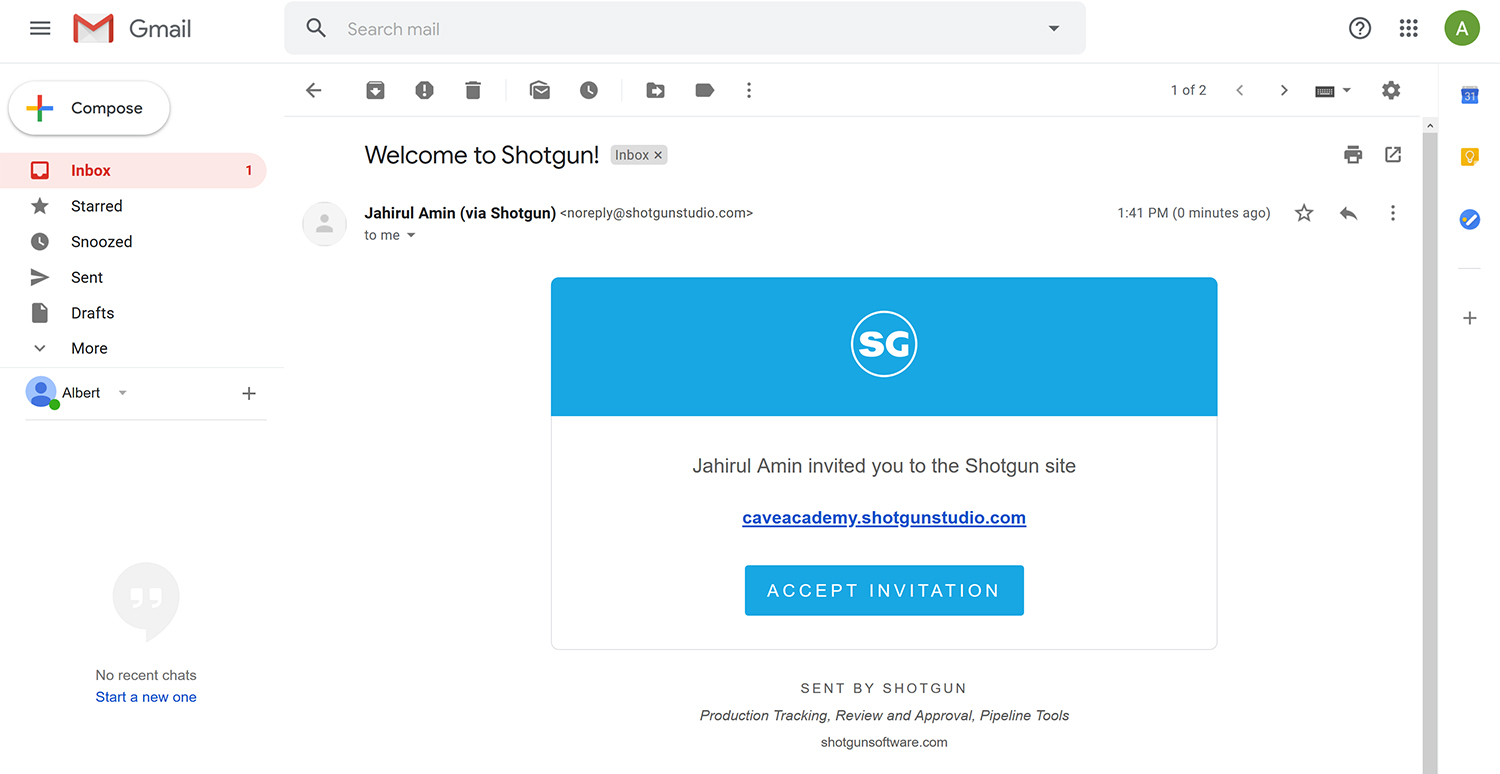This screenshot has width=1500, height=774.
Task: Report the email as spam
Action: click(424, 90)
